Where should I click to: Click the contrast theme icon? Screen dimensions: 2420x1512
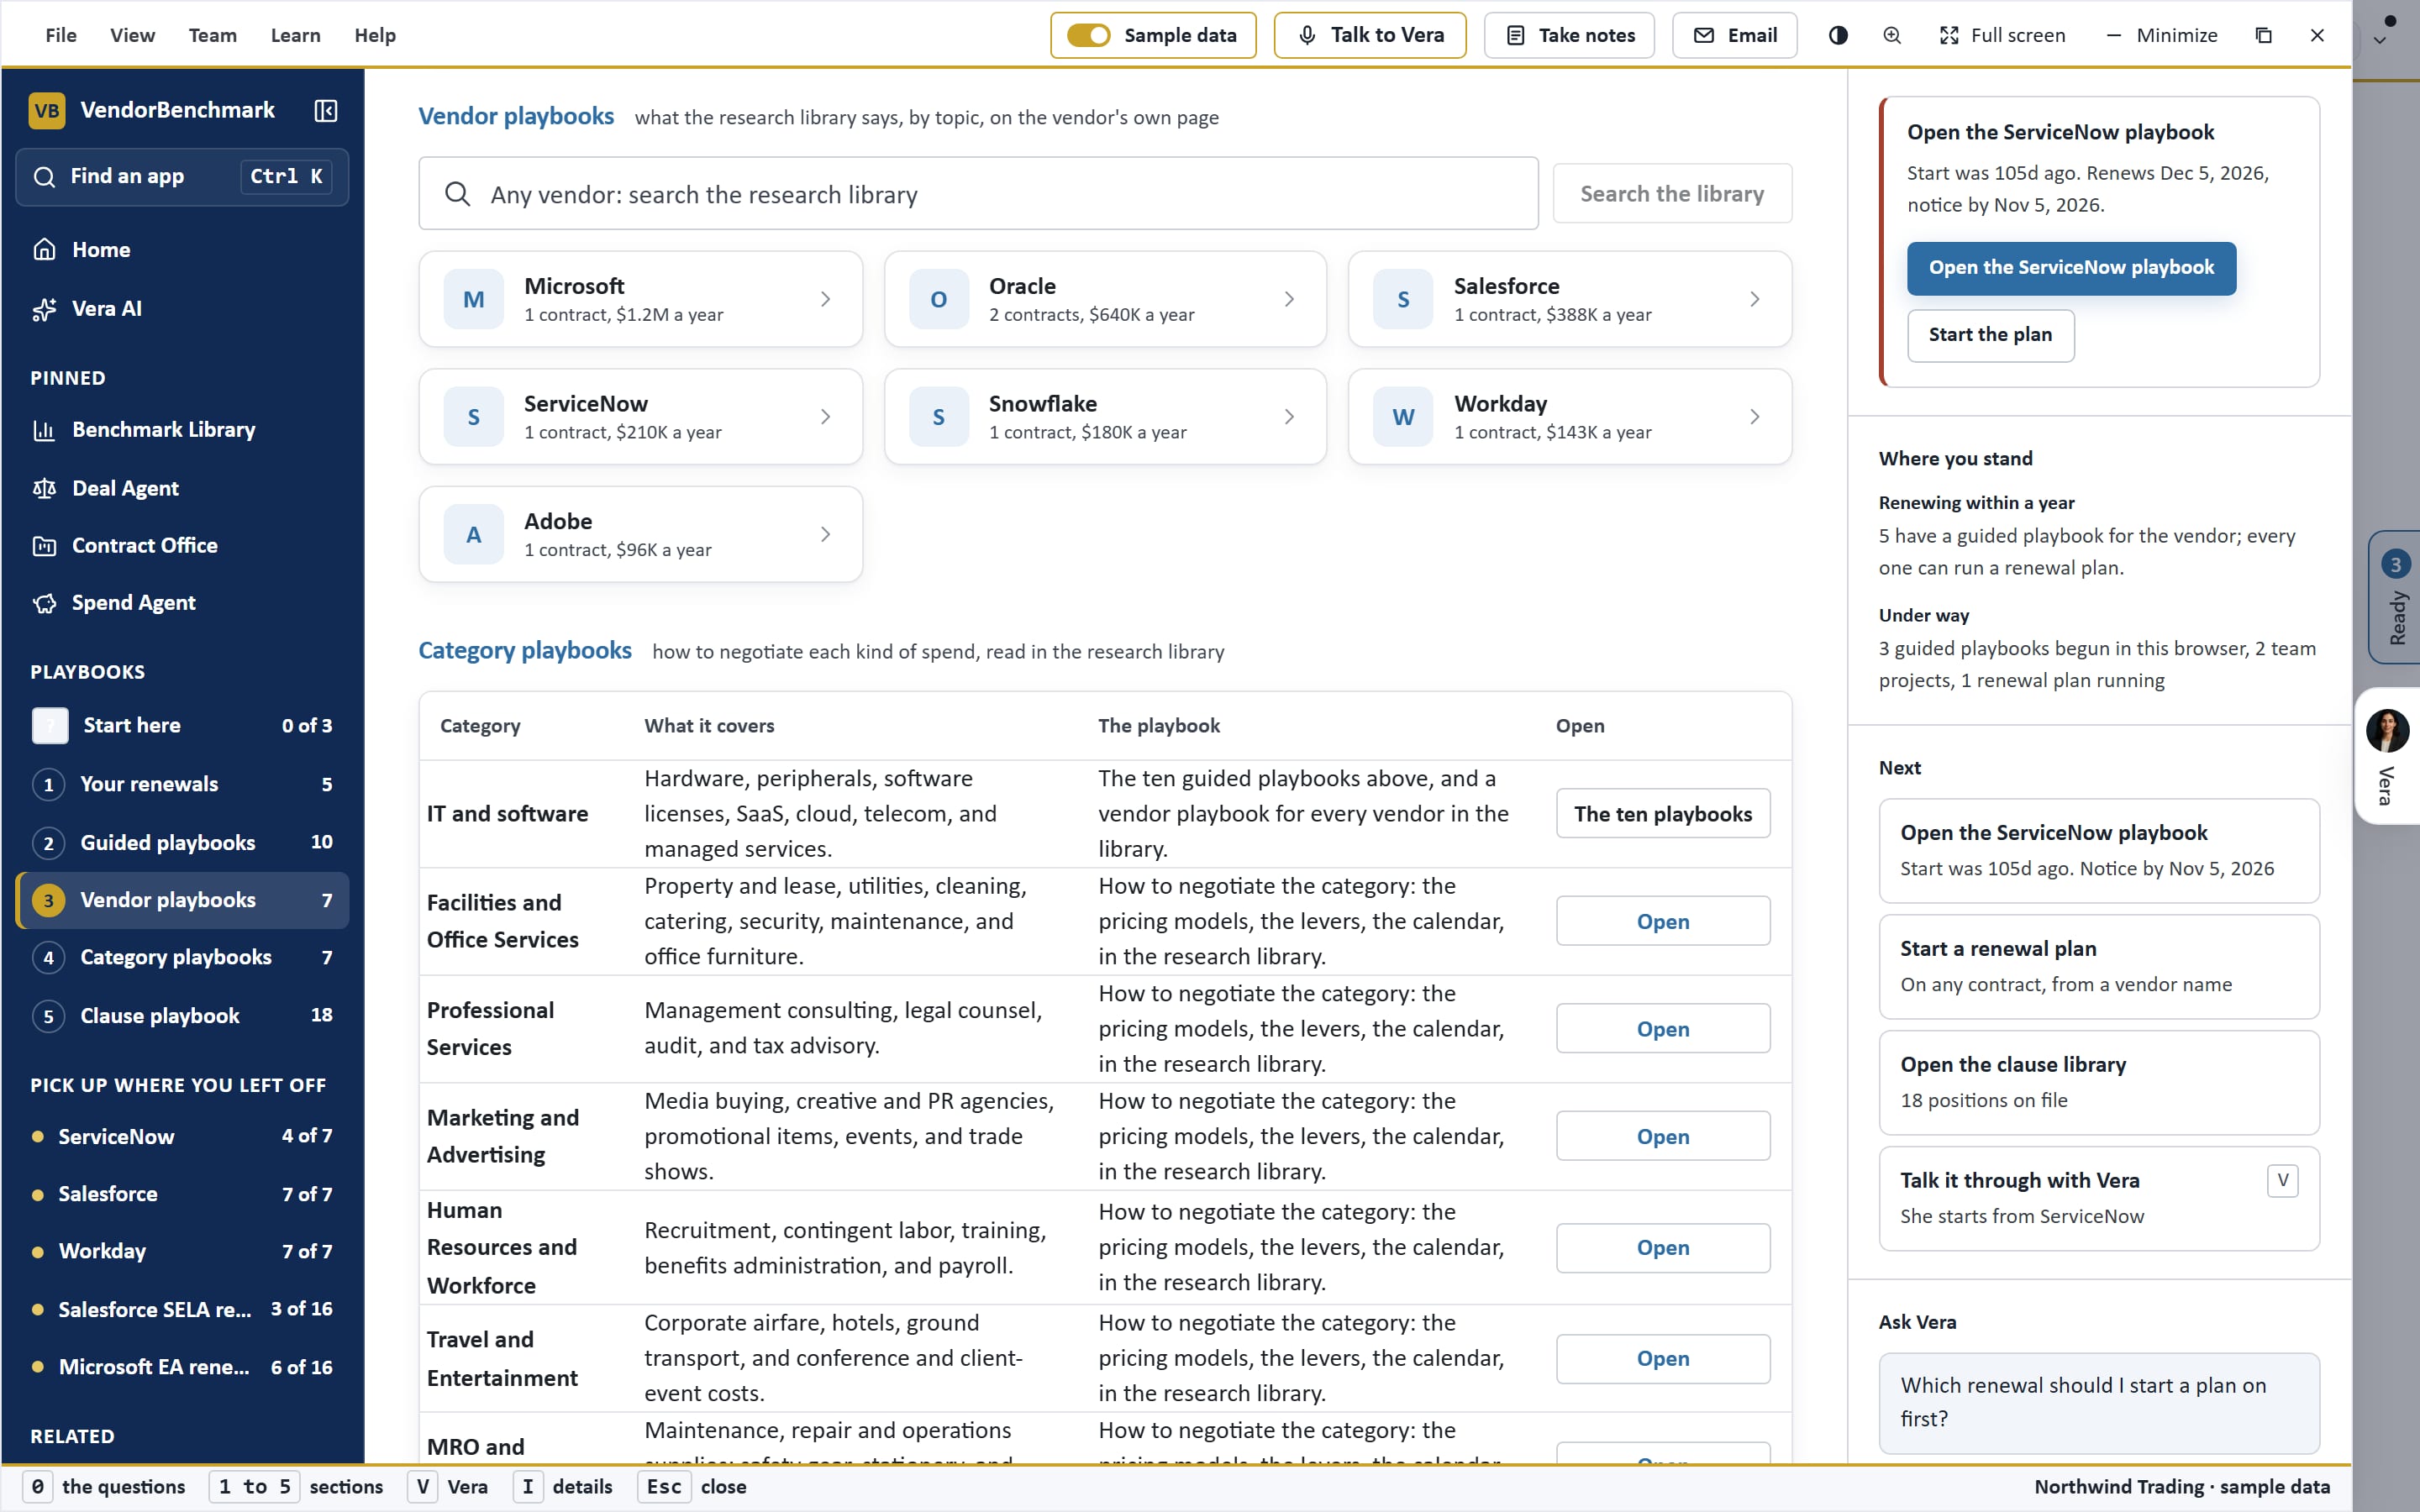pos(1838,35)
